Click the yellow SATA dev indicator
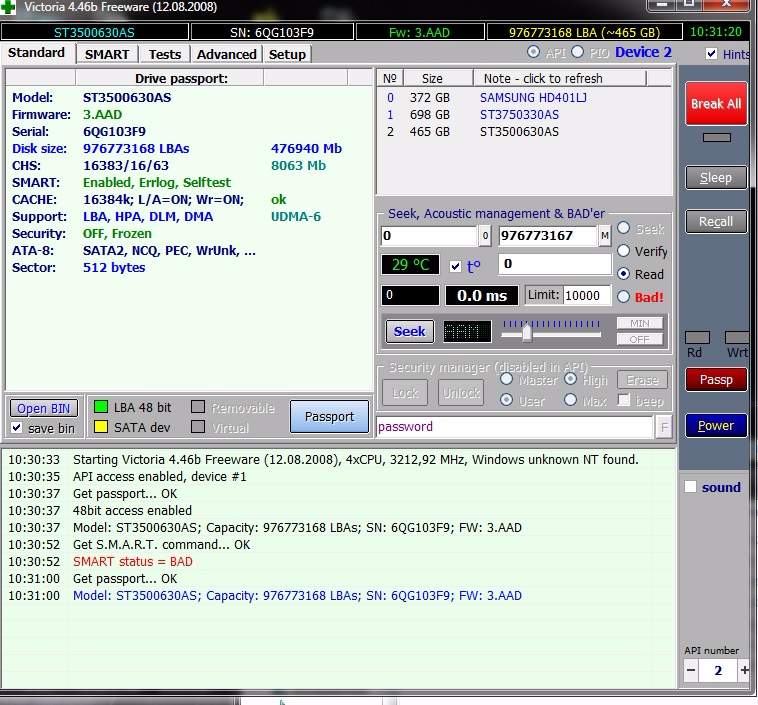This screenshot has height=705, width=758. click(x=101, y=427)
